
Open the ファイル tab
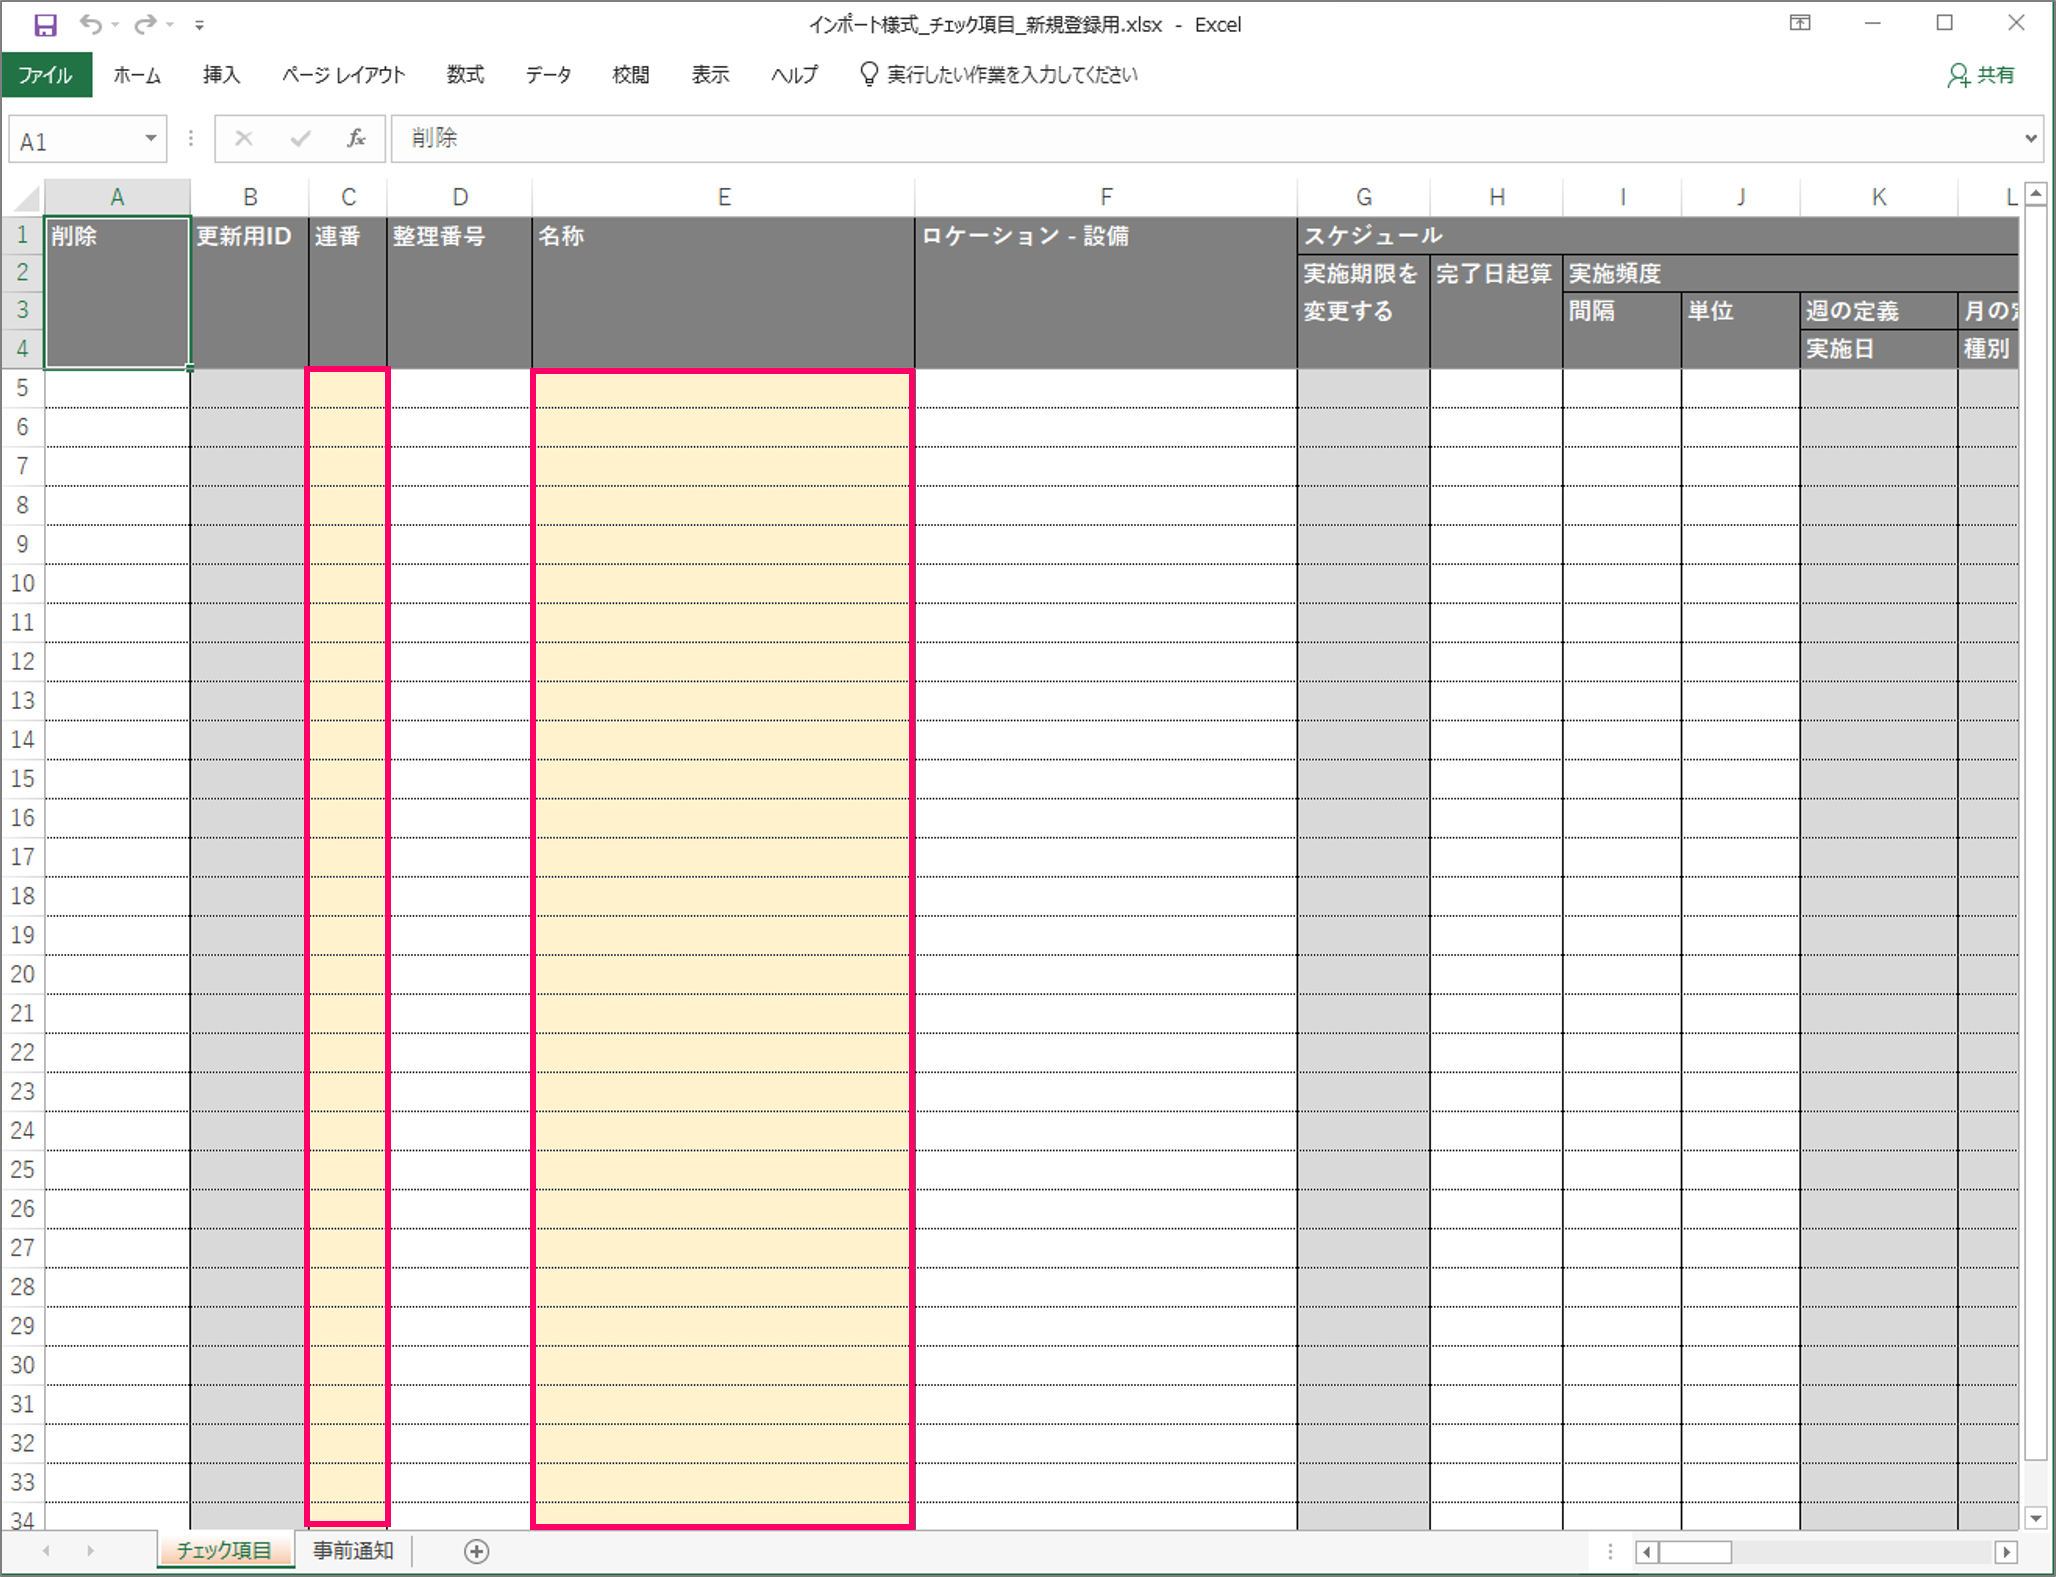click(46, 75)
